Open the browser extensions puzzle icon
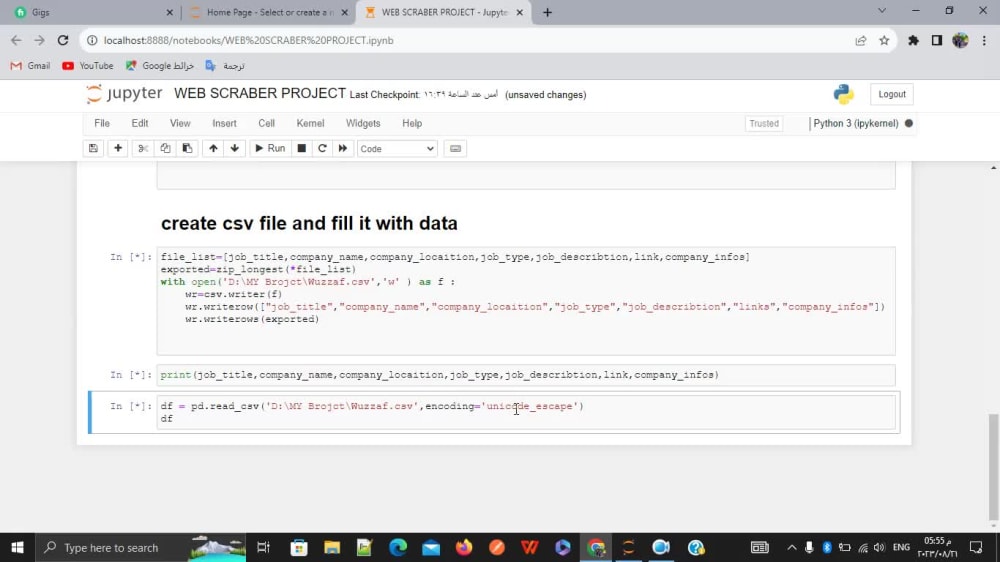Viewport: 1000px width, 562px height. (x=913, y=40)
